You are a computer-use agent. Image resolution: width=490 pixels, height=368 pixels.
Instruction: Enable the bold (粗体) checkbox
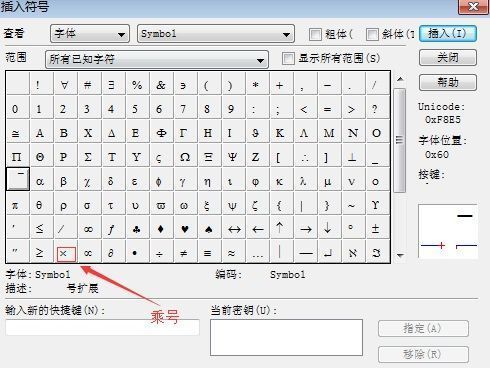[315, 34]
